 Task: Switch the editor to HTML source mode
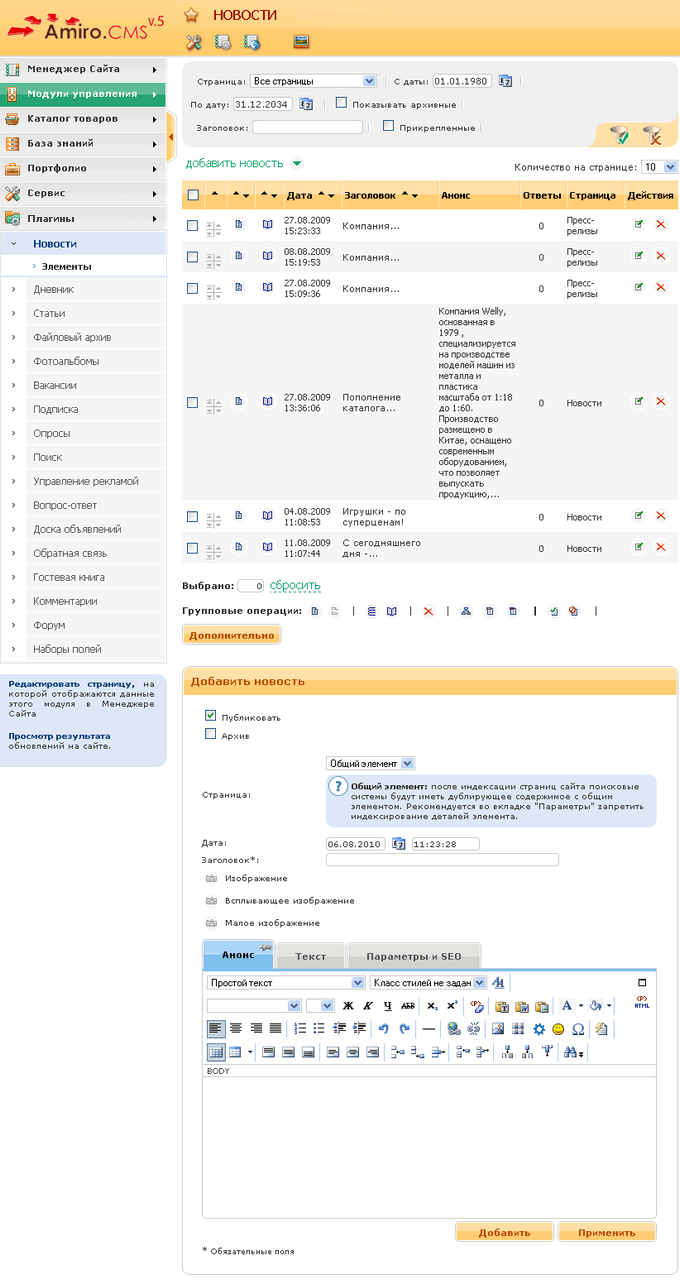[641, 1004]
